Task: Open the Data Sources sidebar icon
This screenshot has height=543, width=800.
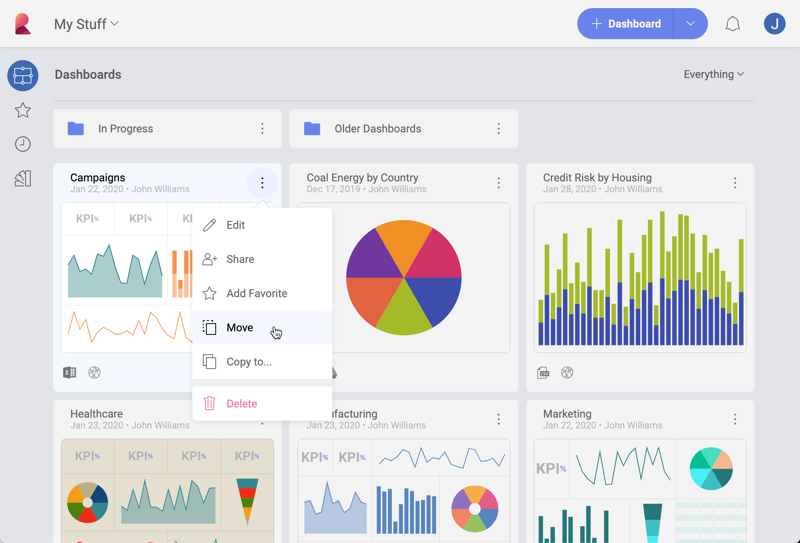Action: 22,179
